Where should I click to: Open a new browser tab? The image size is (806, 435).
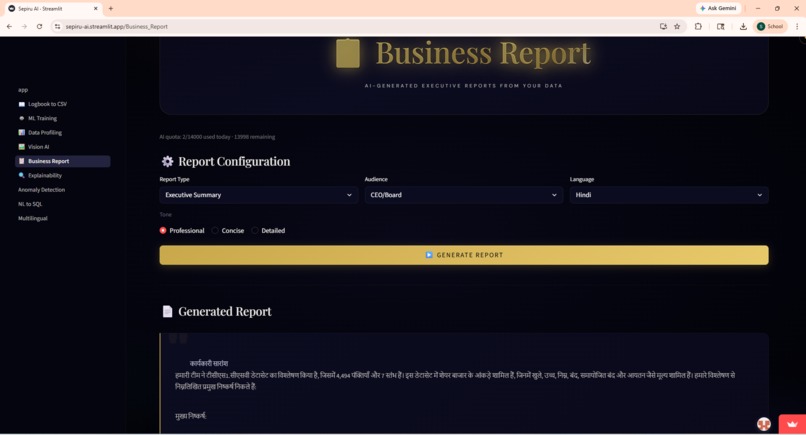click(111, 8)
